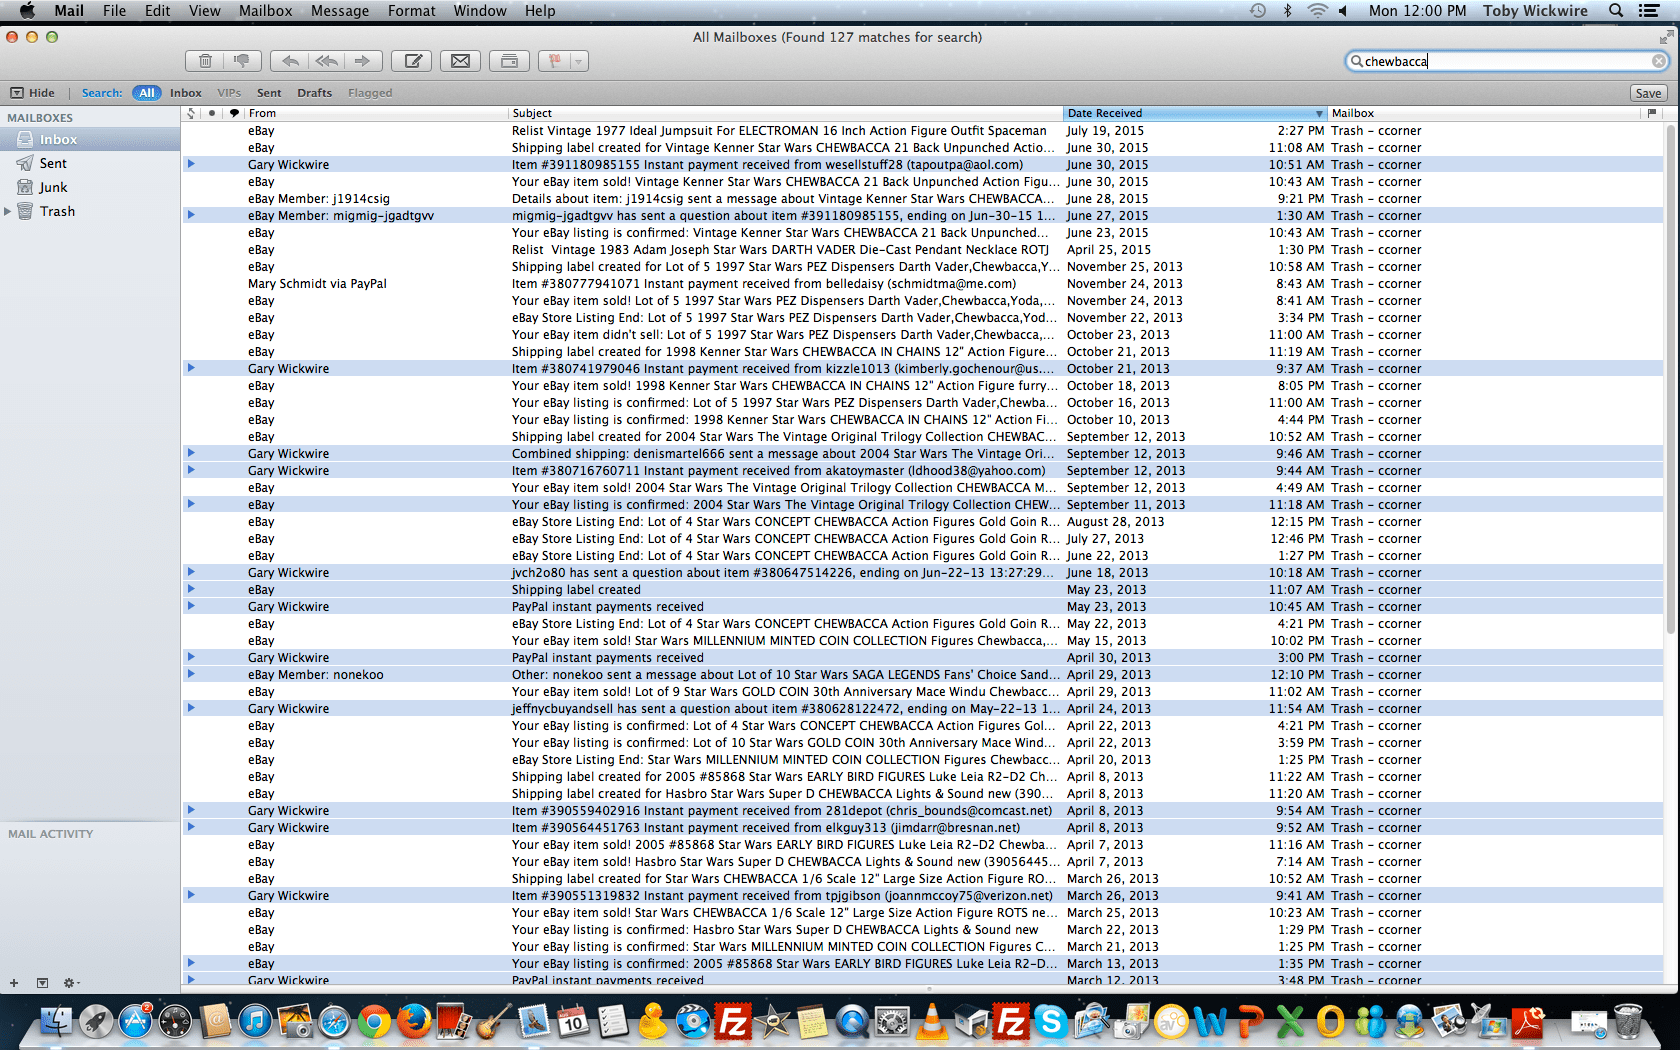
Task: Sort messages by the From column header
Action: pyautogui.click(x=377, y=113)
